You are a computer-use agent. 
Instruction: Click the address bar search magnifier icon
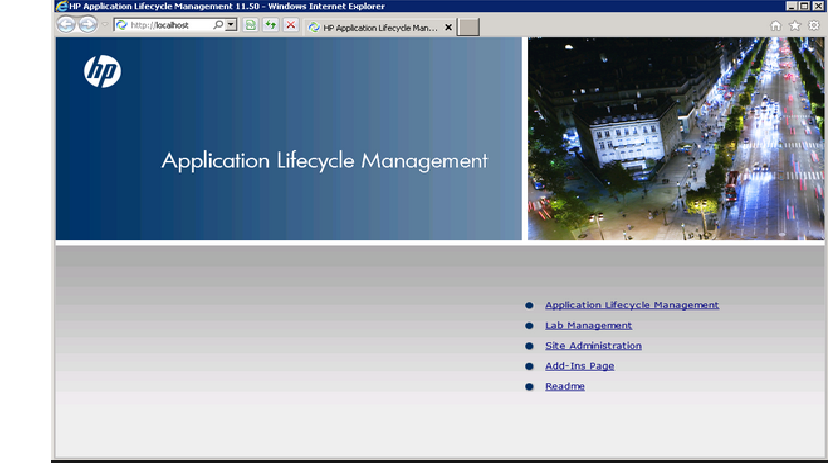pos(218,25)
